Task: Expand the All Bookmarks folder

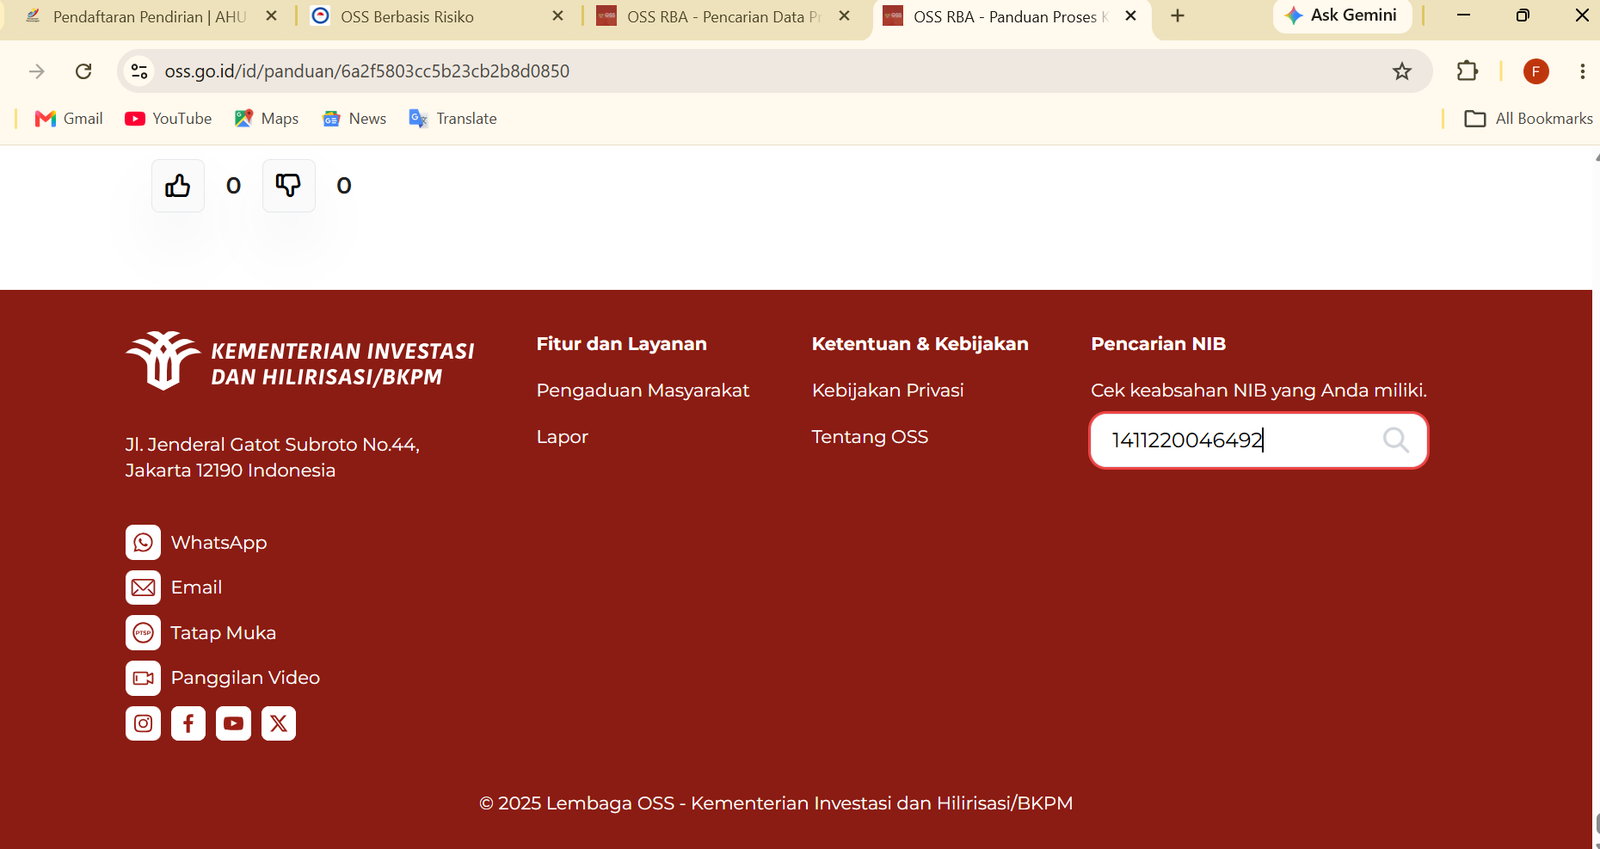Action: click(x=1528, y=118)
